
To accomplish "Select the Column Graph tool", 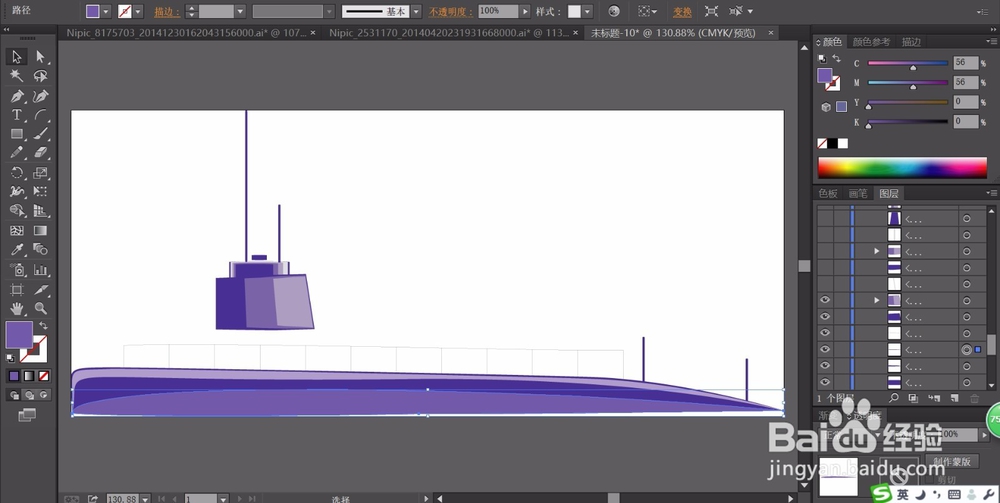I will 41,270.
